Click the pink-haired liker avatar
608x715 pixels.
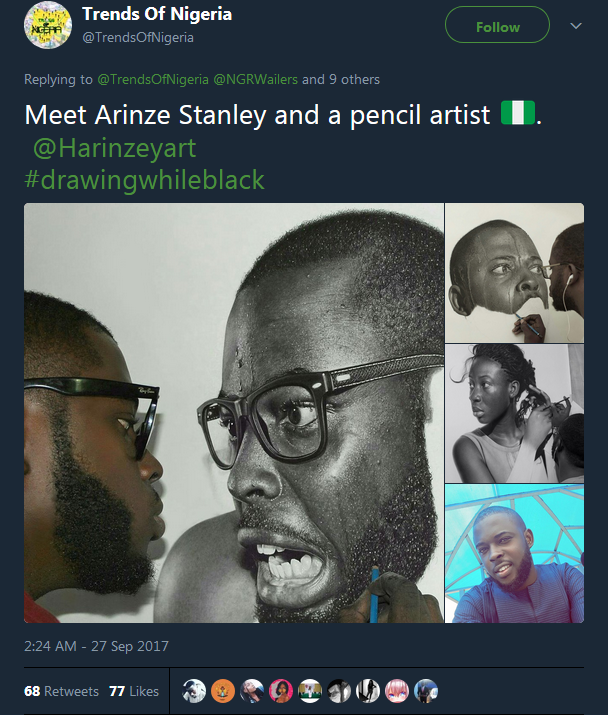pyautogui.click(x=397, y=690)
